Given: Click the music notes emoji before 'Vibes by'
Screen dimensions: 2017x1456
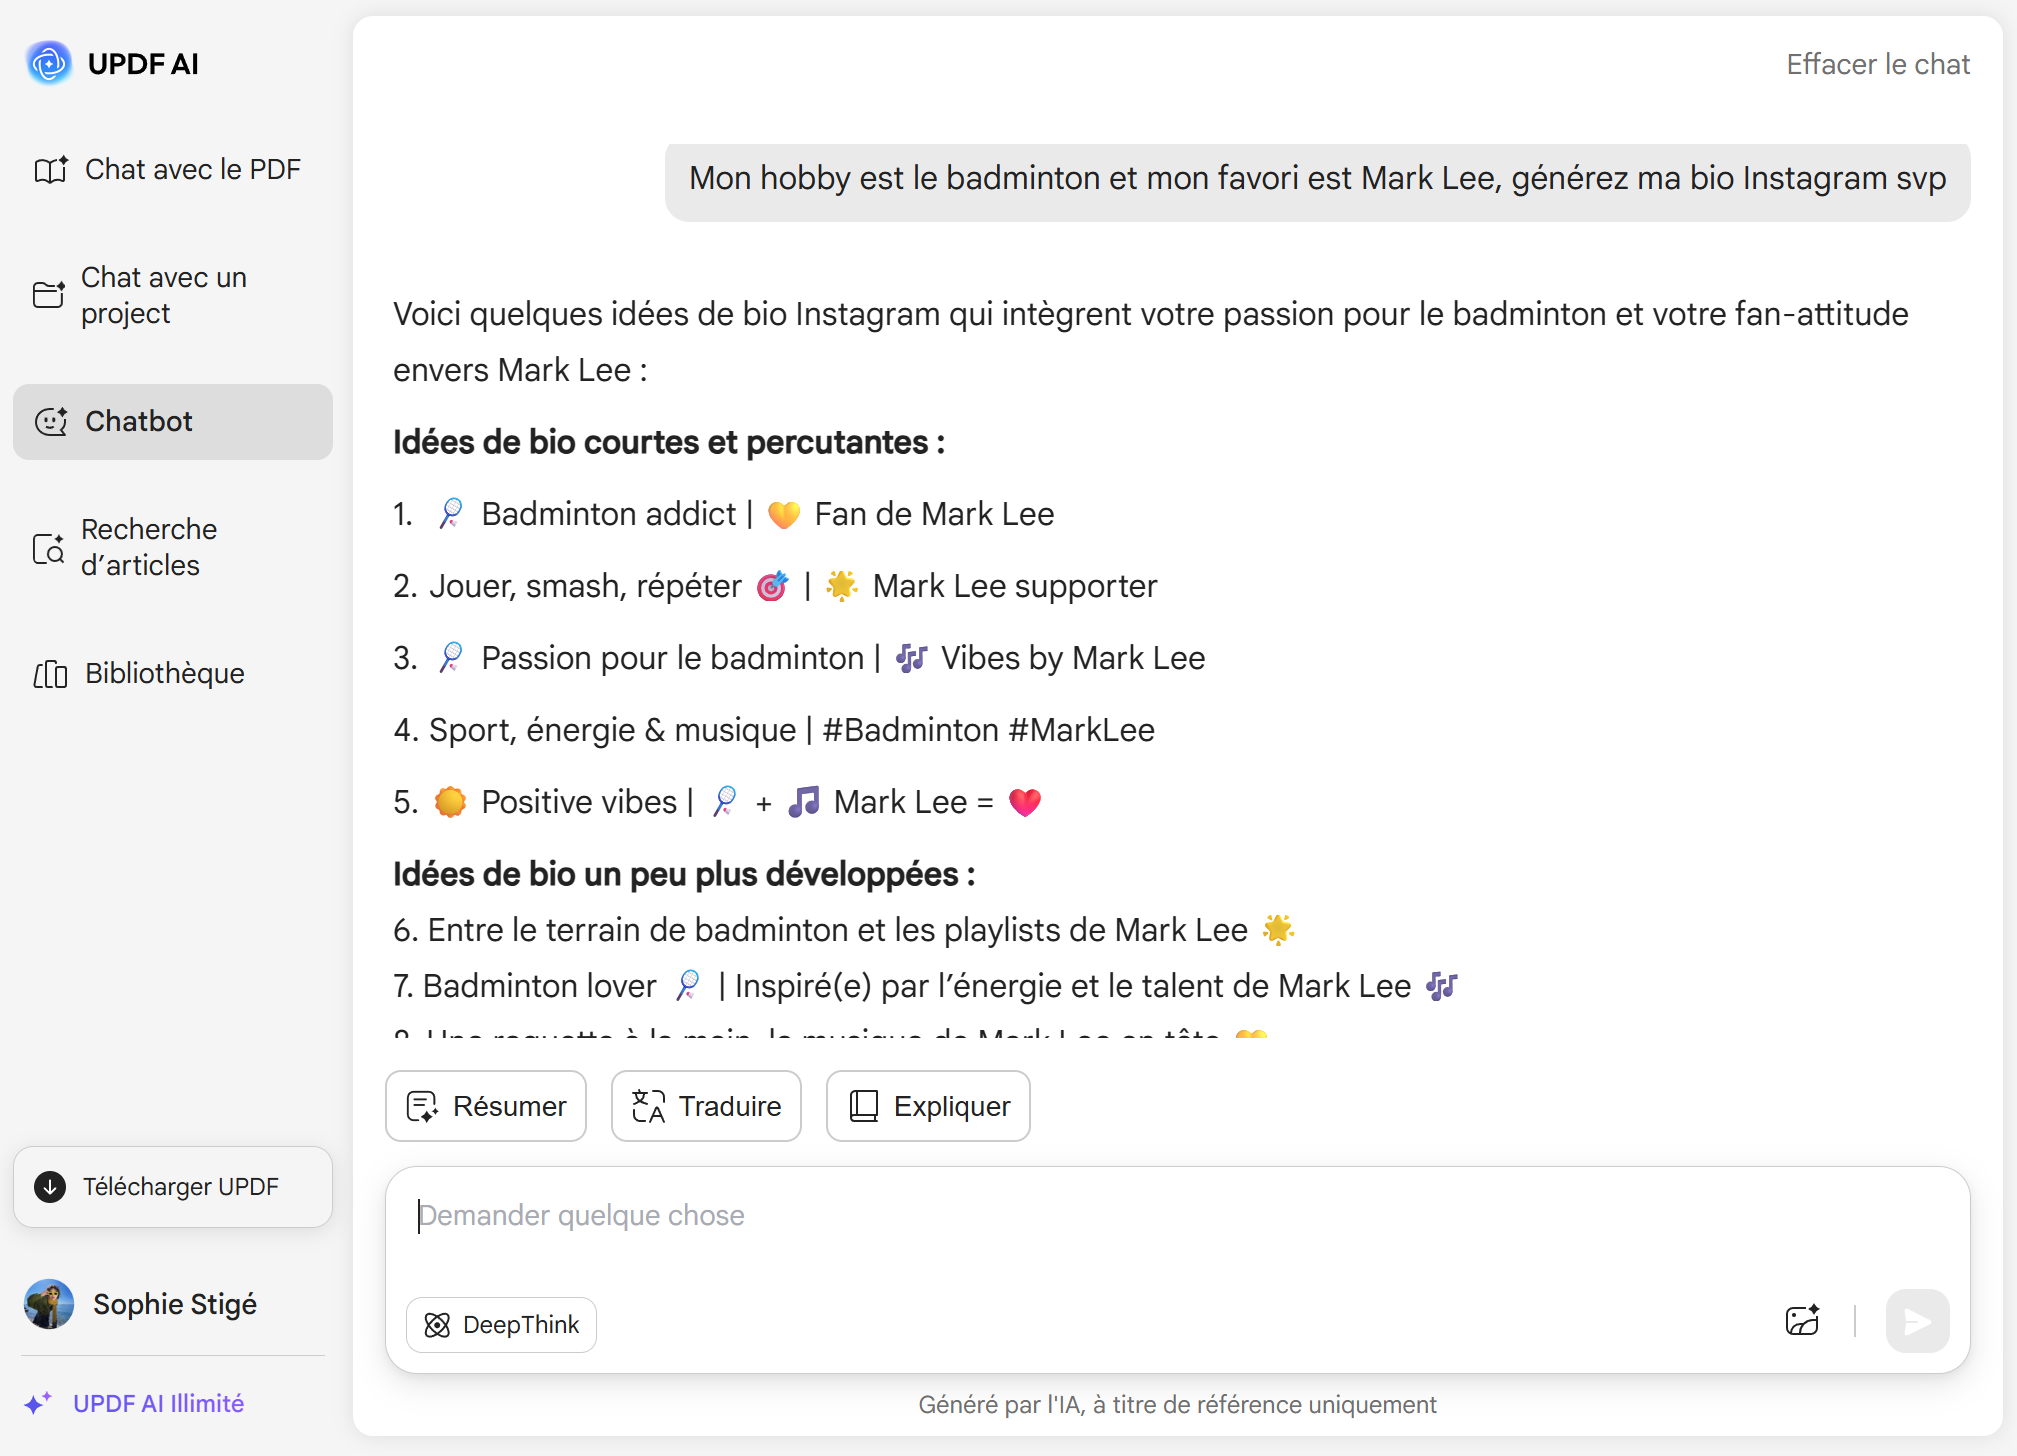Looking at the screenshot, I should coord(911,658).
